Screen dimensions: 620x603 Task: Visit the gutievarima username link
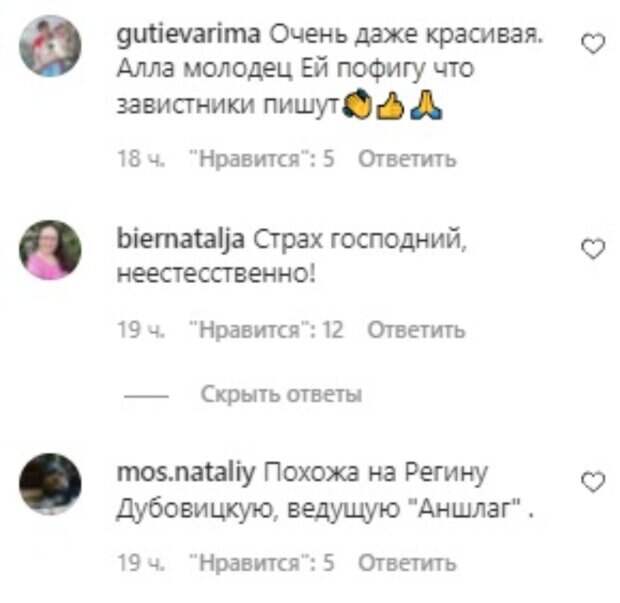click(189, 36)
